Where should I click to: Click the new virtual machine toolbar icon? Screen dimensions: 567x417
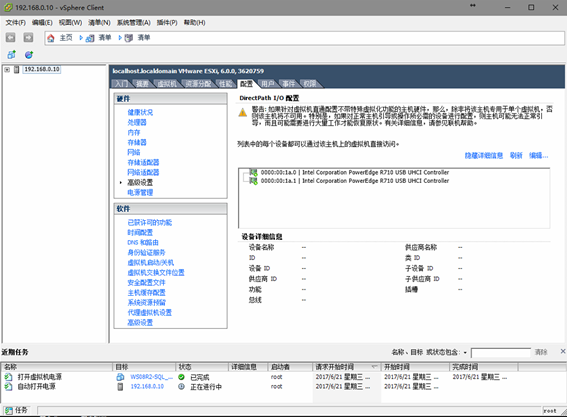(12, 55)
